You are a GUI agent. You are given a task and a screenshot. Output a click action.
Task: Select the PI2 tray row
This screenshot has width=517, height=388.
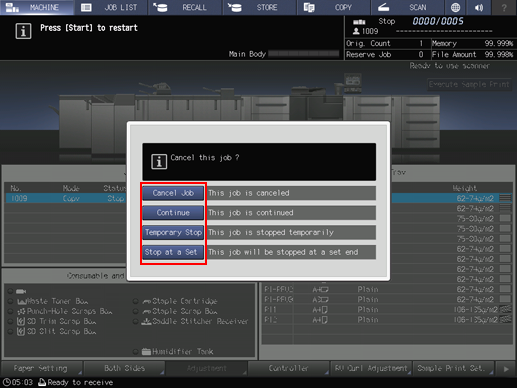[387, 320]
